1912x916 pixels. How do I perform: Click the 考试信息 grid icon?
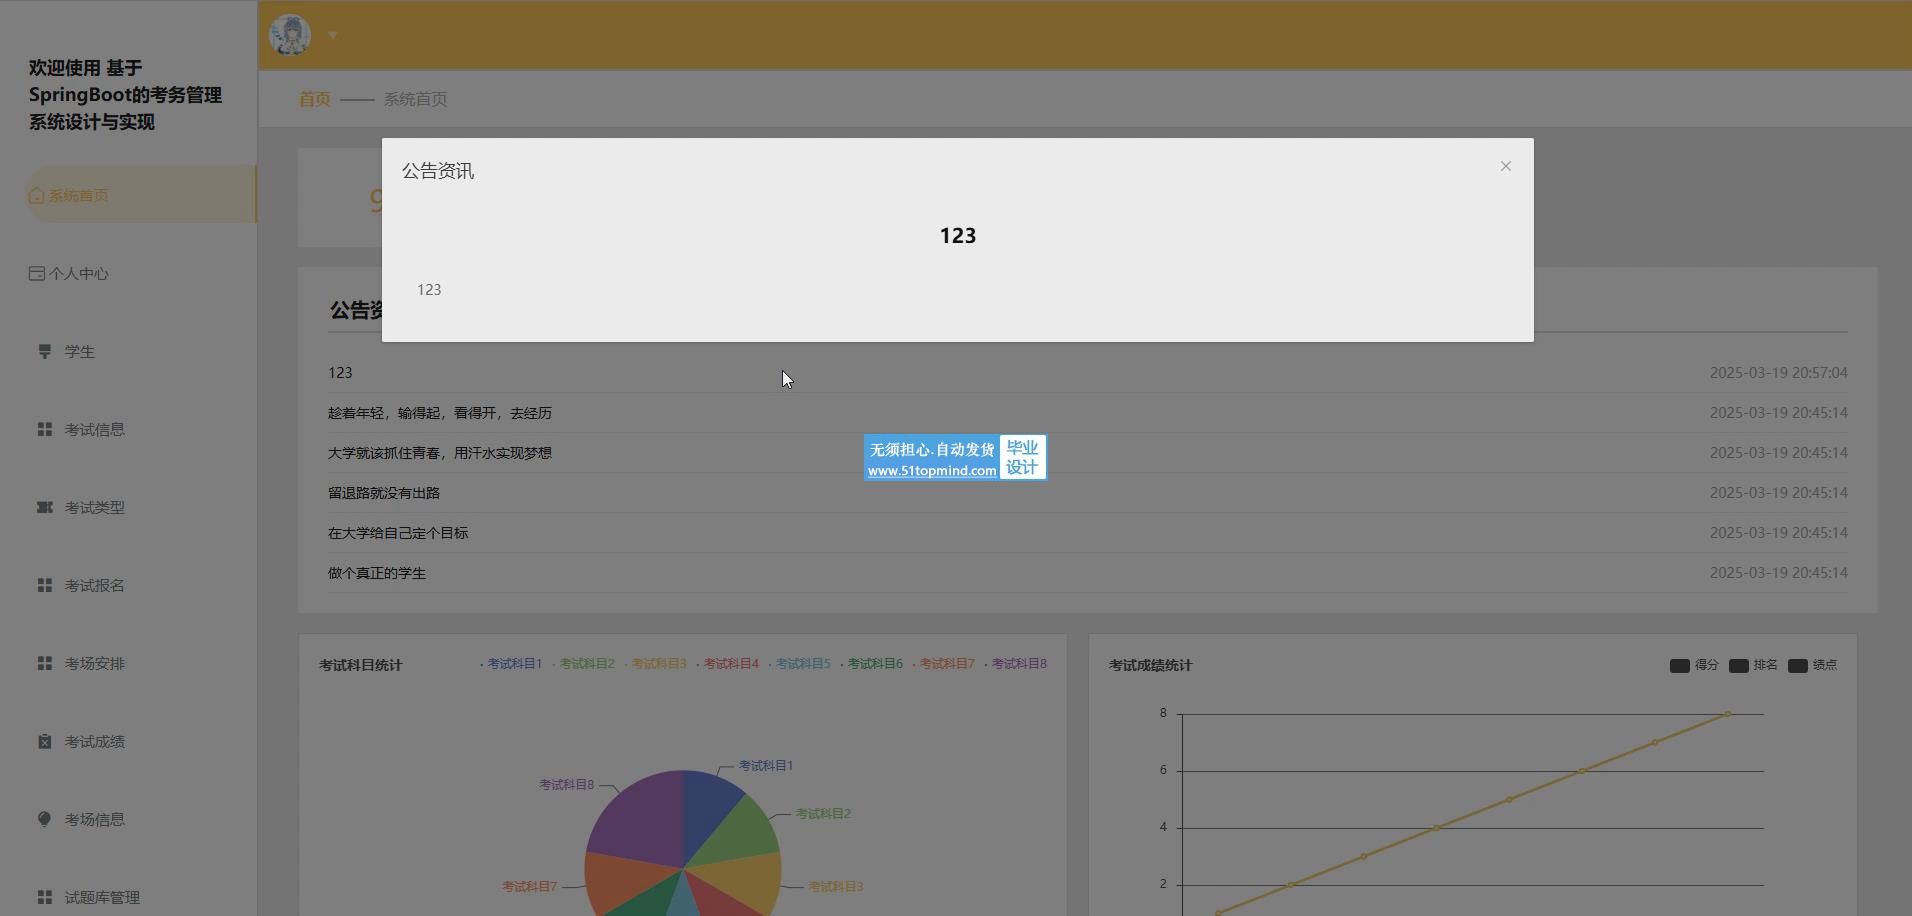point(45,429)
